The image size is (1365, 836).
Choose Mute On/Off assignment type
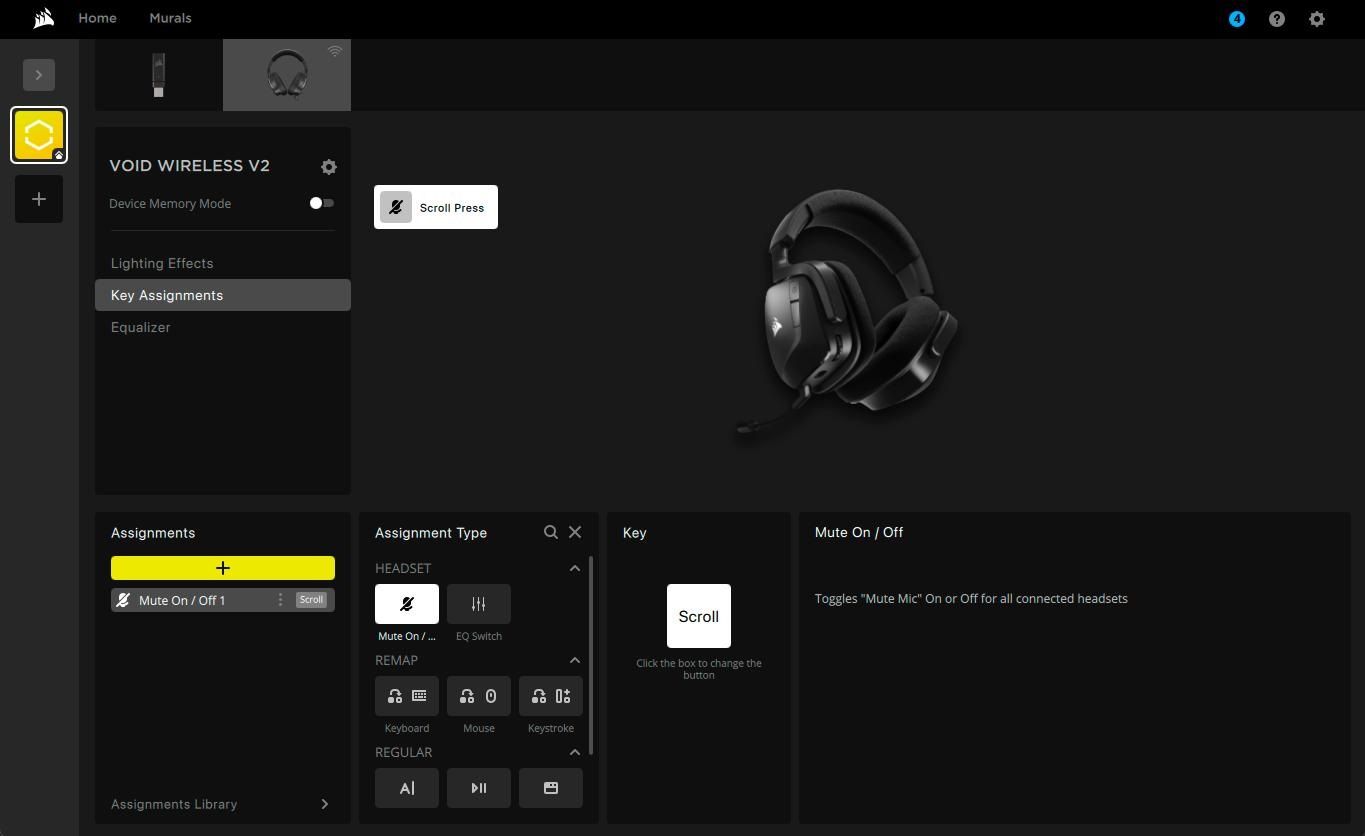click(407, 604)
